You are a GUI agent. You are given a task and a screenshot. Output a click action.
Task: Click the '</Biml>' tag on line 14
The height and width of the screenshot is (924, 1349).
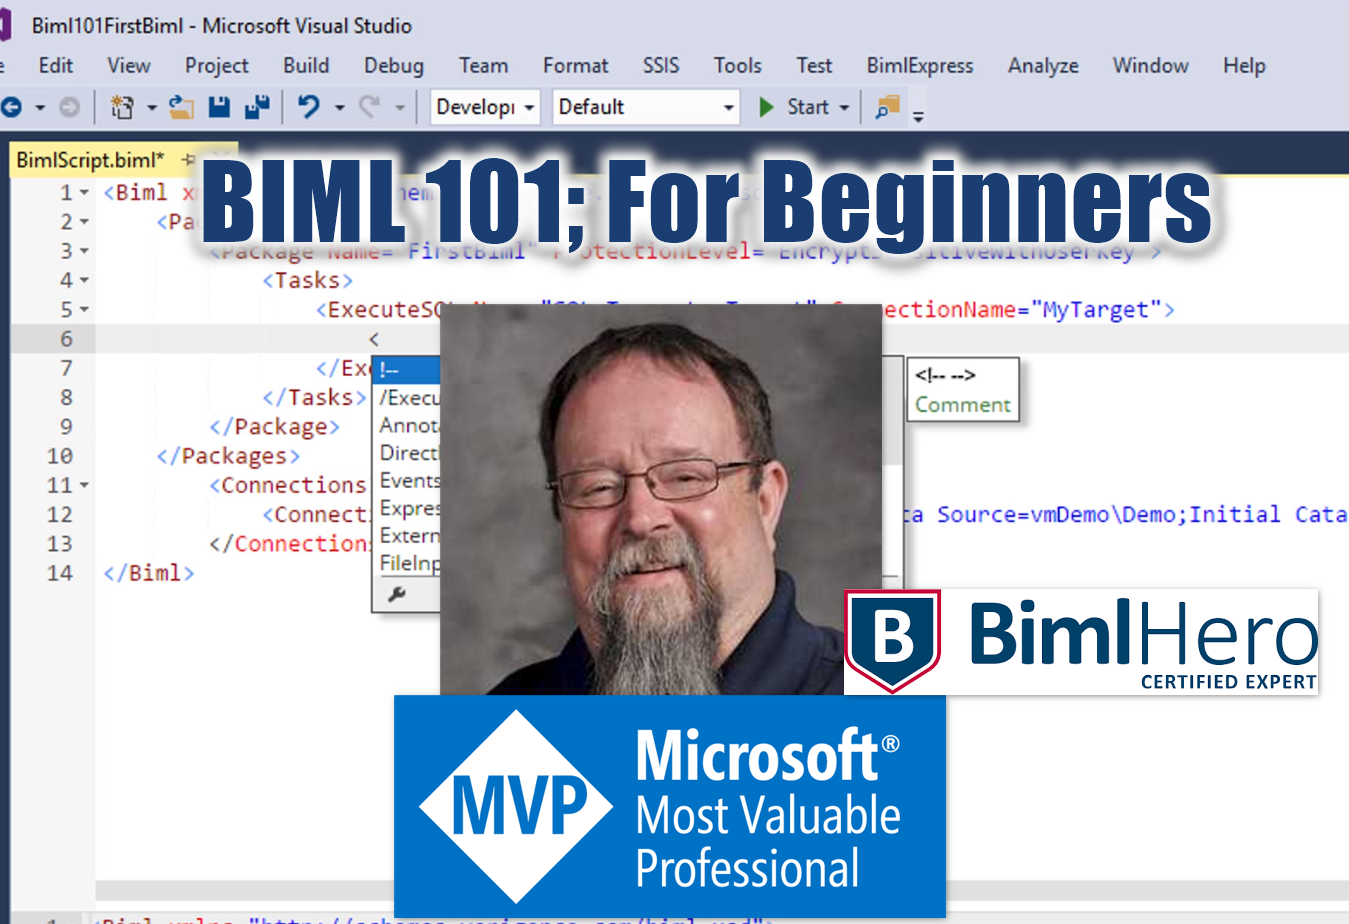149,573
